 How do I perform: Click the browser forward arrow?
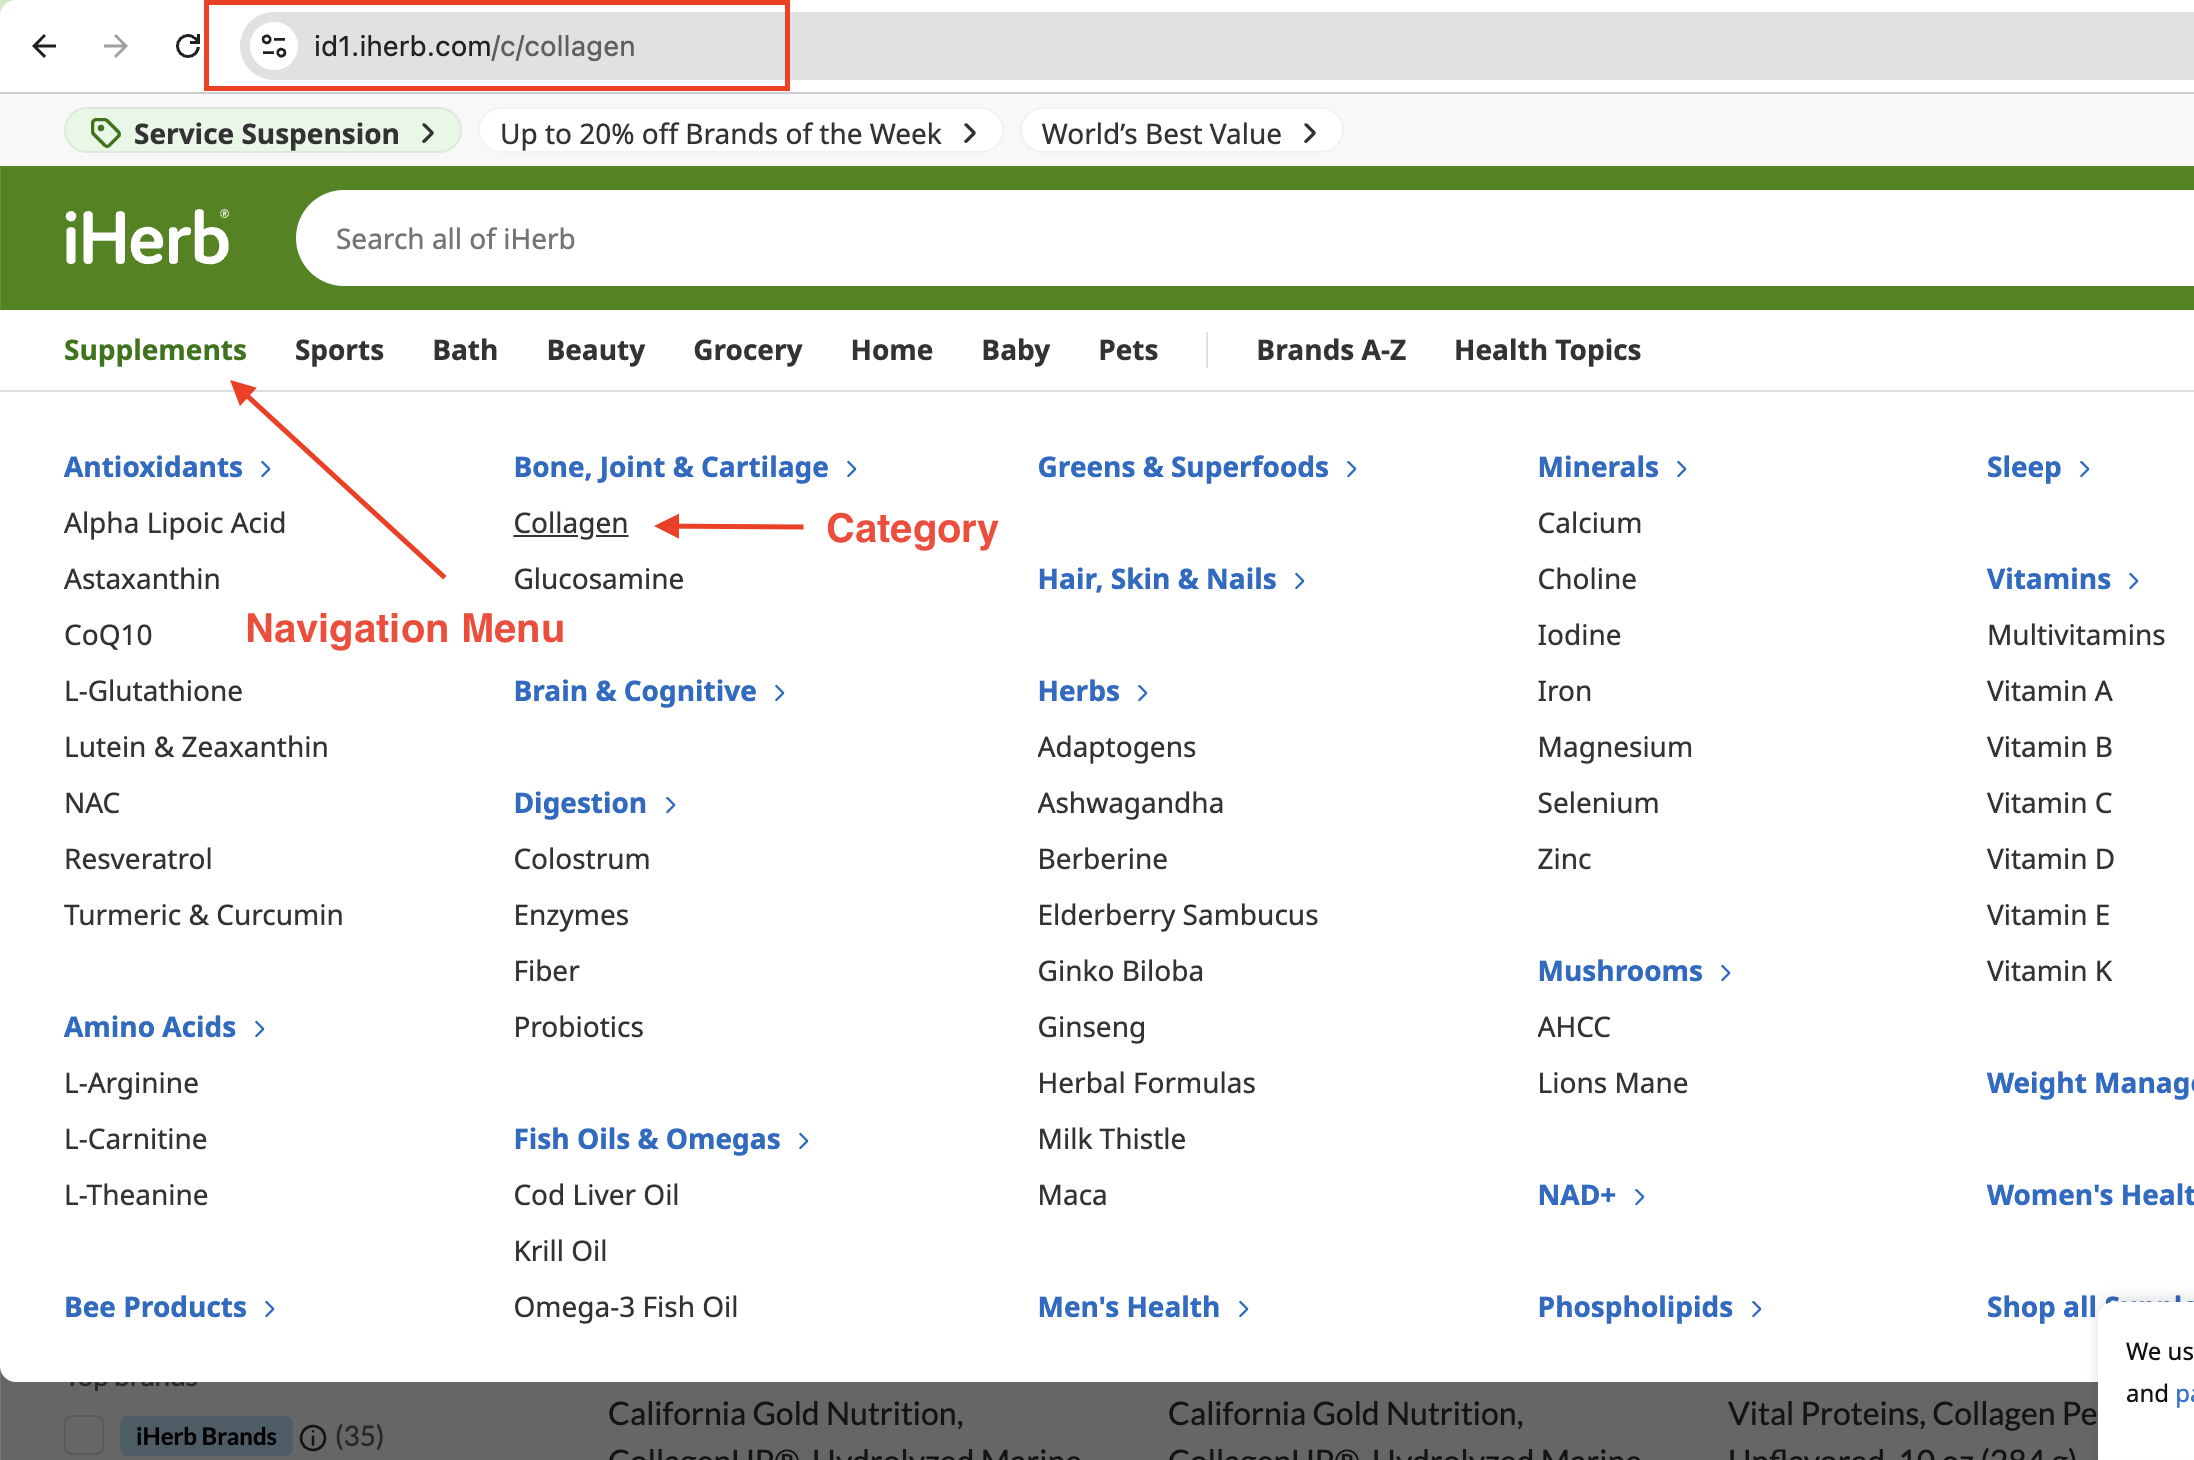(x=116, y=46)
